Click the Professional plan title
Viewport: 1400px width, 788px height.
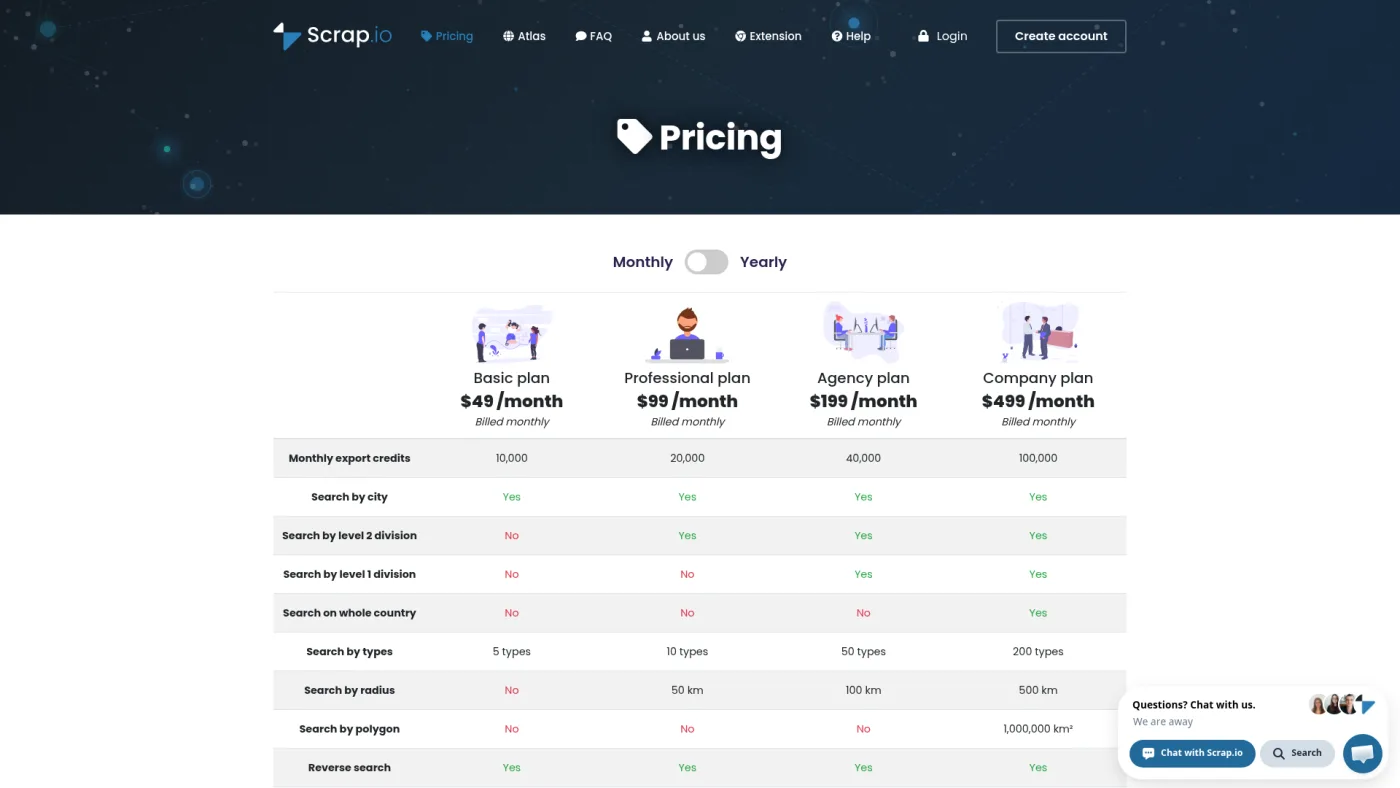[687, 378]
